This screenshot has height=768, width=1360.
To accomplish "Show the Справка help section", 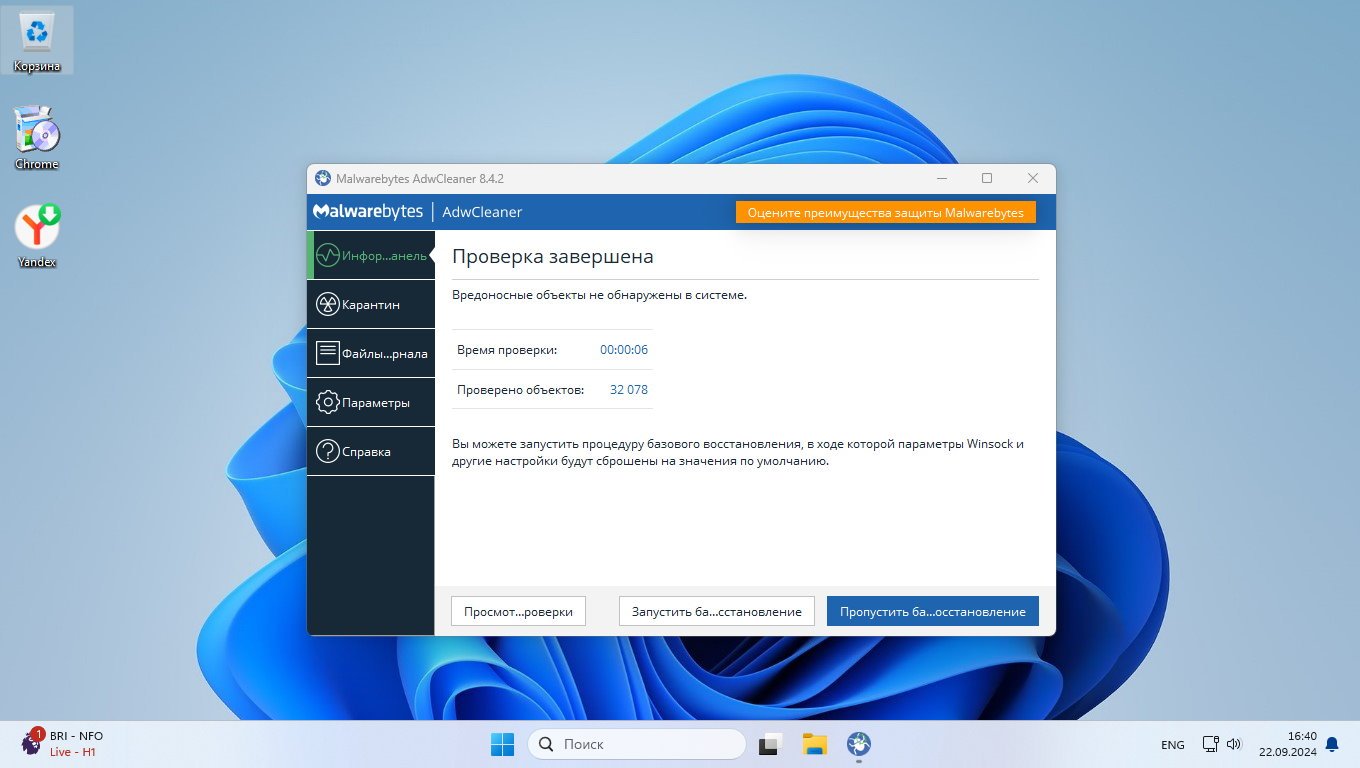I will [371, 451].
